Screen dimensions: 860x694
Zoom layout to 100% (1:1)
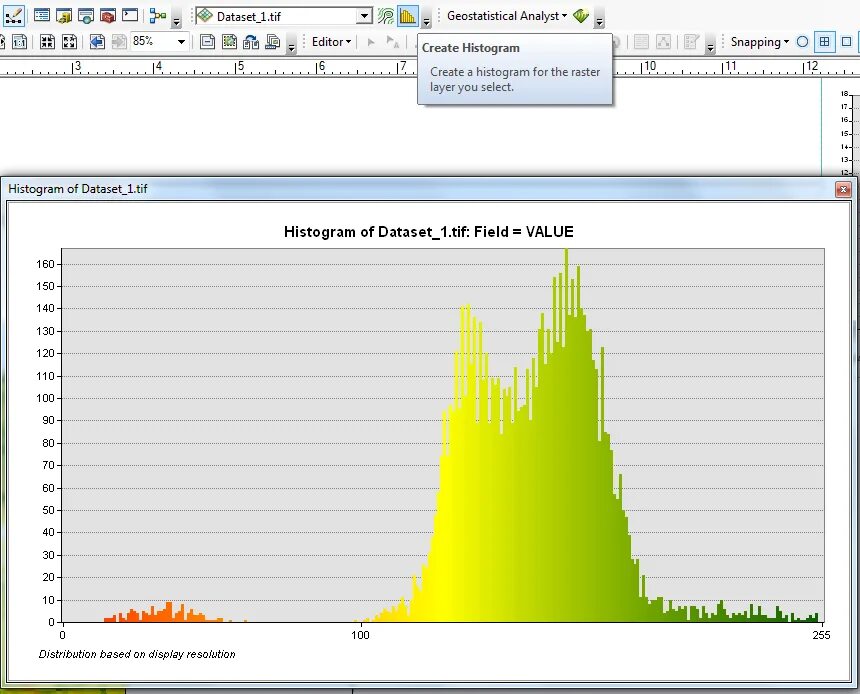click(20, 42)
